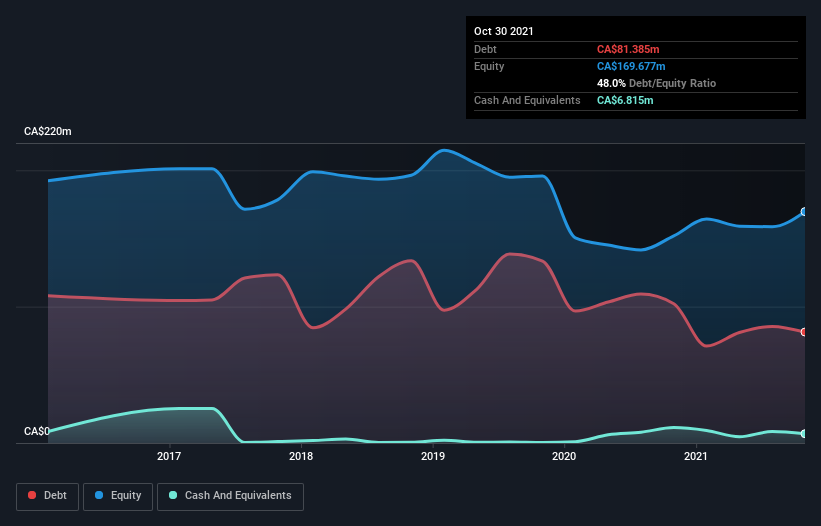Viewport: 821px width, 526px height.
Task: Click the blue Equity legend dot
Action: click(x=99, y=495)
